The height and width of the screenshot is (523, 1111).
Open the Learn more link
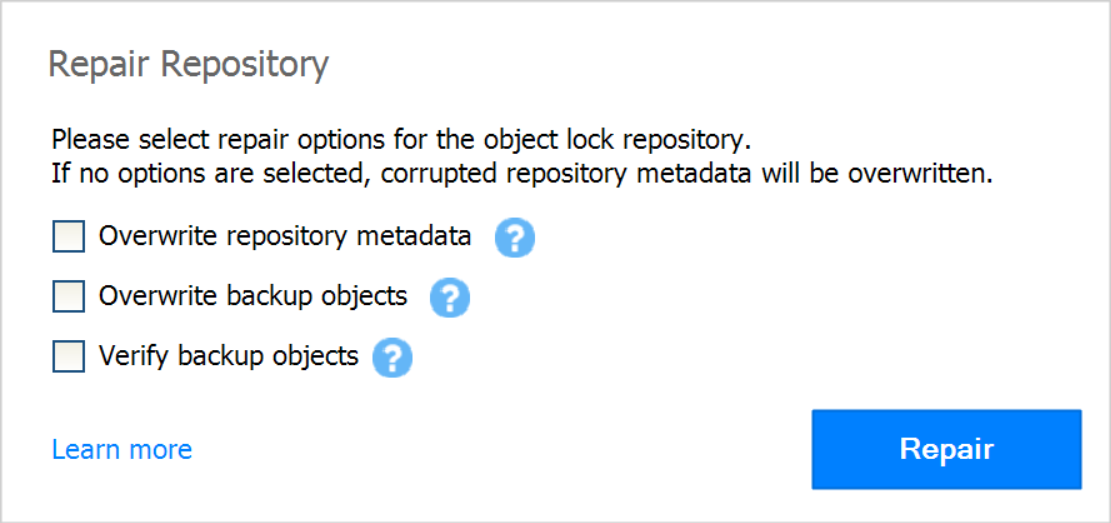coord(122,449)
